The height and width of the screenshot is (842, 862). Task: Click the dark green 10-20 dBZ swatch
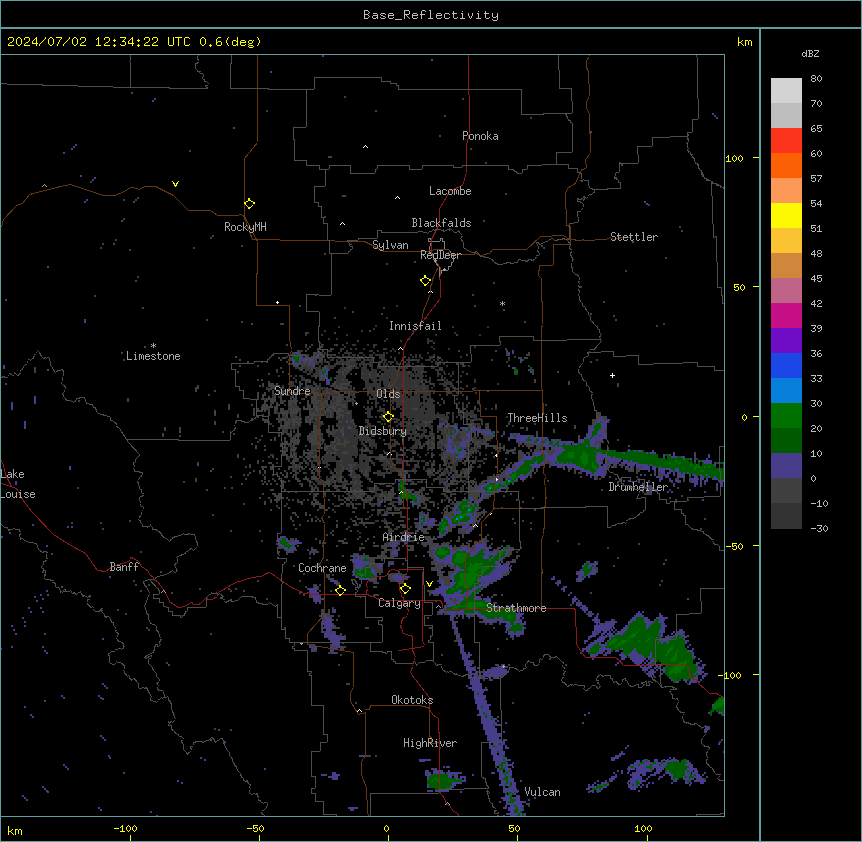[x=786, y=441]
